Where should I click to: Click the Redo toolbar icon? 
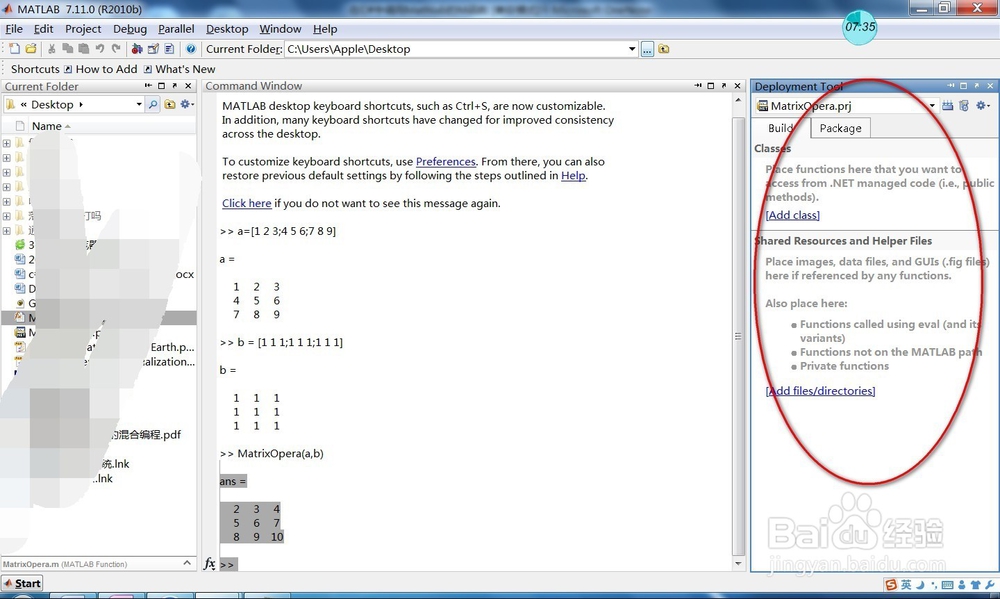115,48
